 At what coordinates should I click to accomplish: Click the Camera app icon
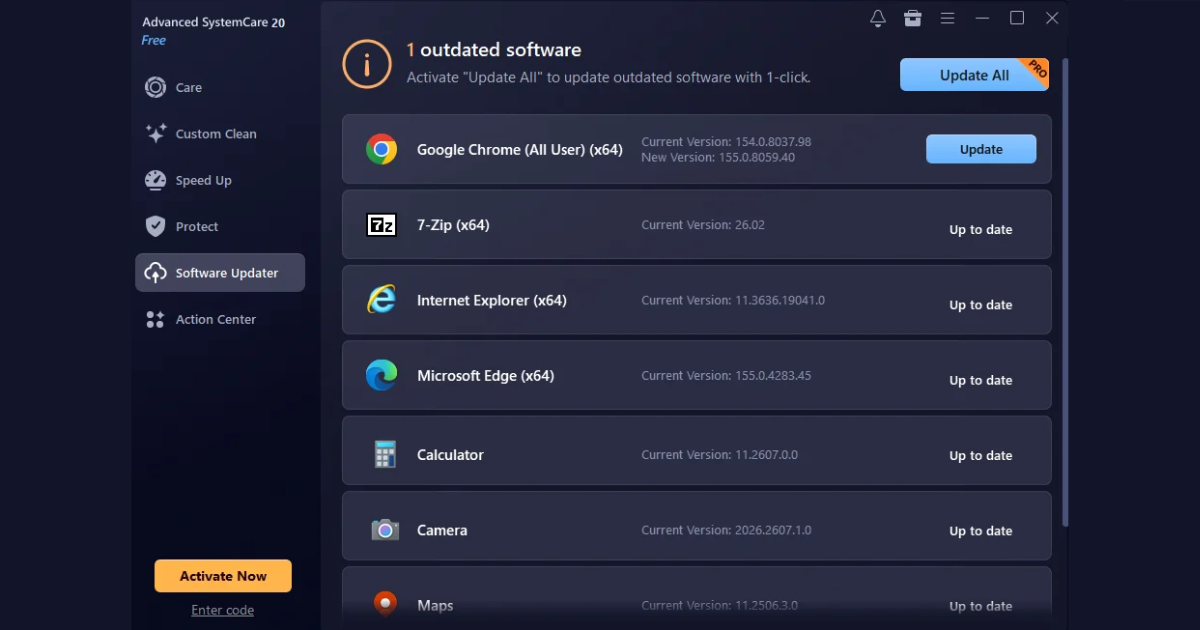385,530
